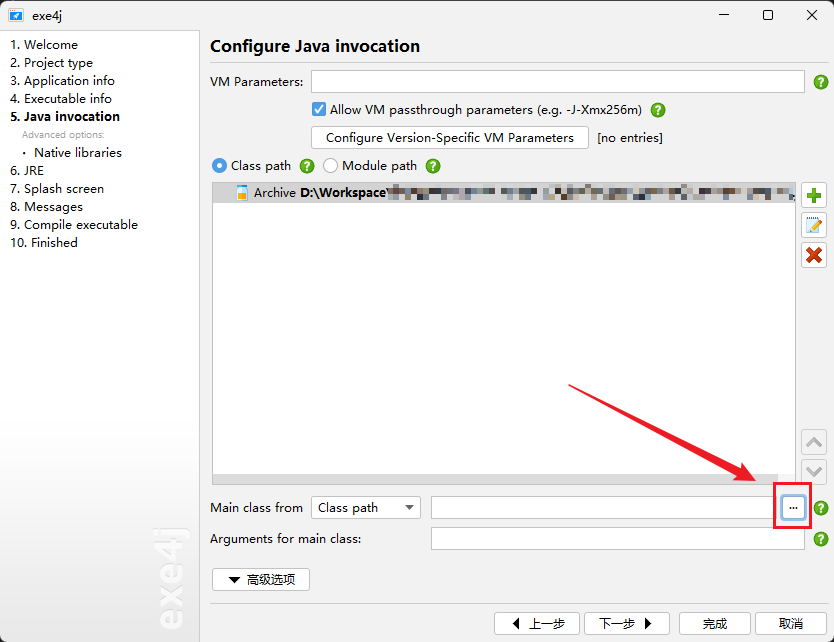
Task: Proceed with the 下一步 button
Action: point(627,623)
